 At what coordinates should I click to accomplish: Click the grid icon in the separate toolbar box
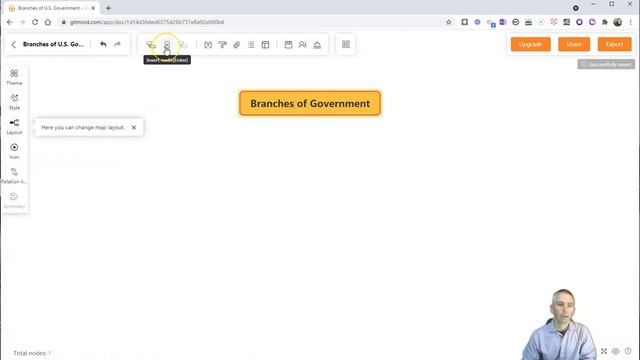346,44
